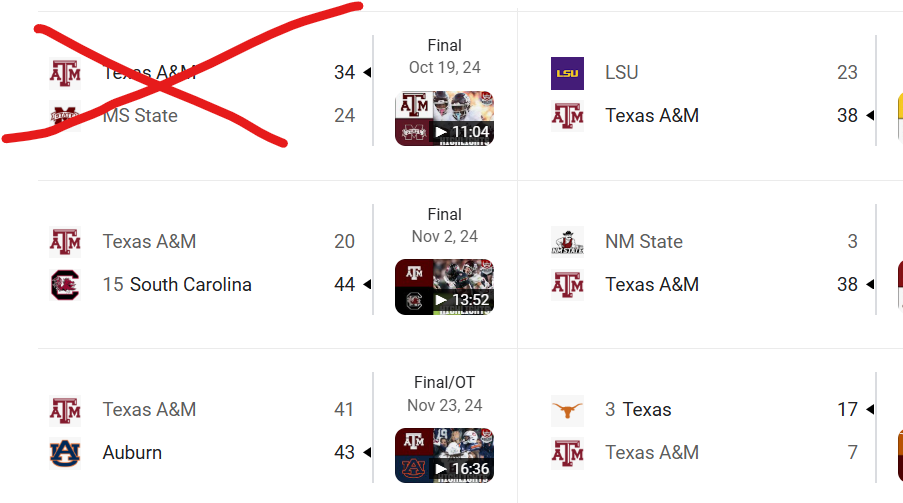The height and width of the screenshot is (503, 903).
Task: Play the 16:36 Auburn highlights video
Action: pyautogui.click(x=444, y=455)
